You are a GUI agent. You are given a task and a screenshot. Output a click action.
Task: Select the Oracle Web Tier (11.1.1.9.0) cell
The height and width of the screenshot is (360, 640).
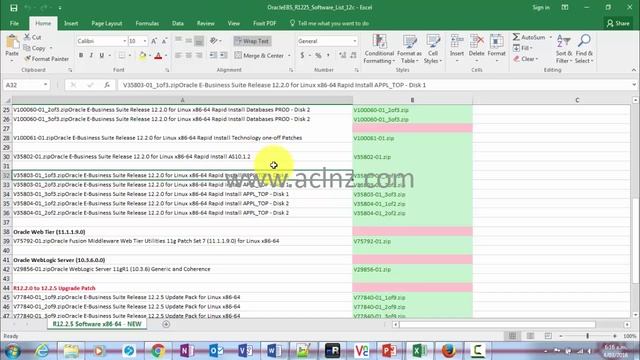[182, 232]
